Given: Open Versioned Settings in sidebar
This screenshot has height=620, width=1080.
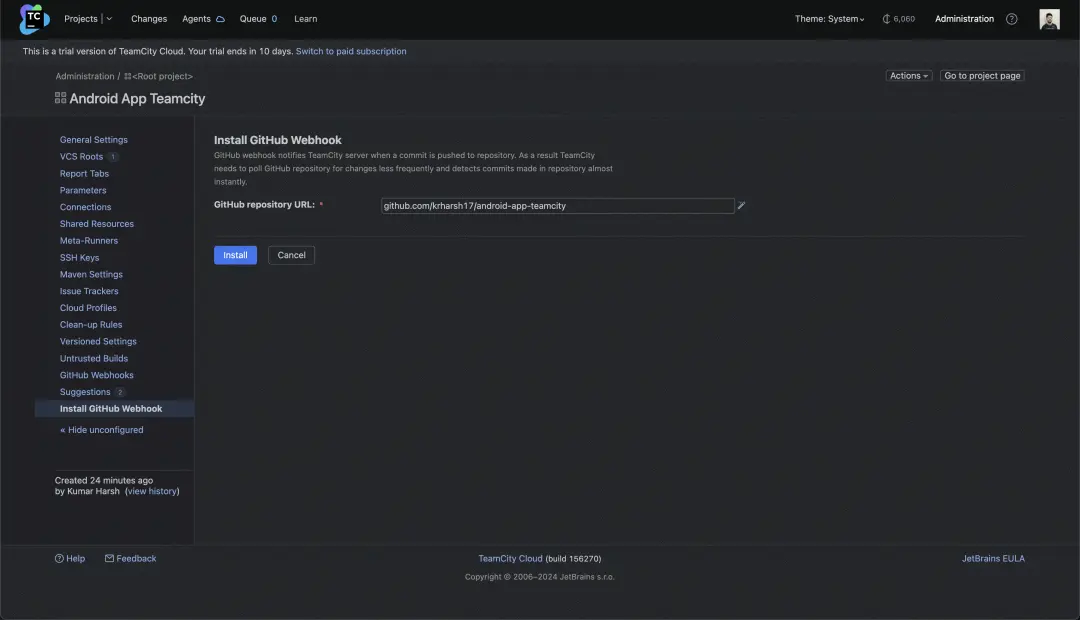Looking at the screenshot, I should [98, 341].
